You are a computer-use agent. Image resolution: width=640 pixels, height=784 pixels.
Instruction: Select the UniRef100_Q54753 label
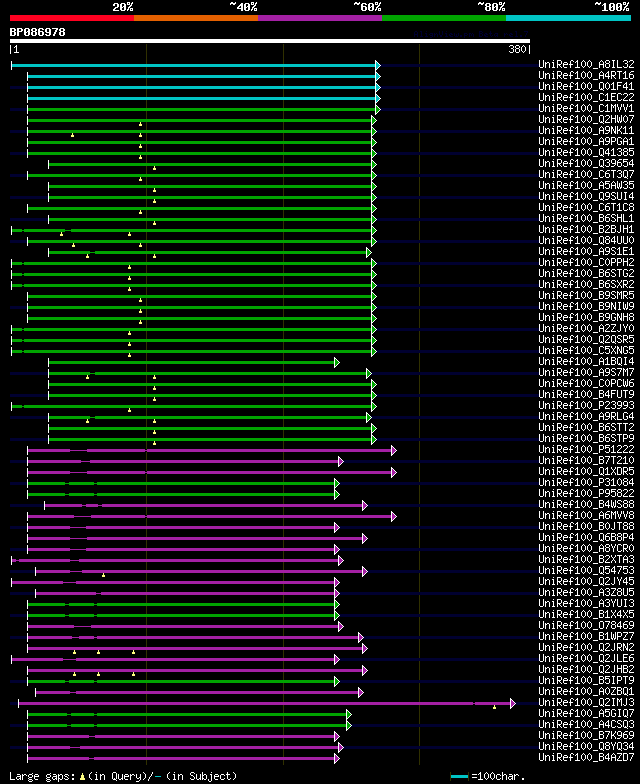586,570
